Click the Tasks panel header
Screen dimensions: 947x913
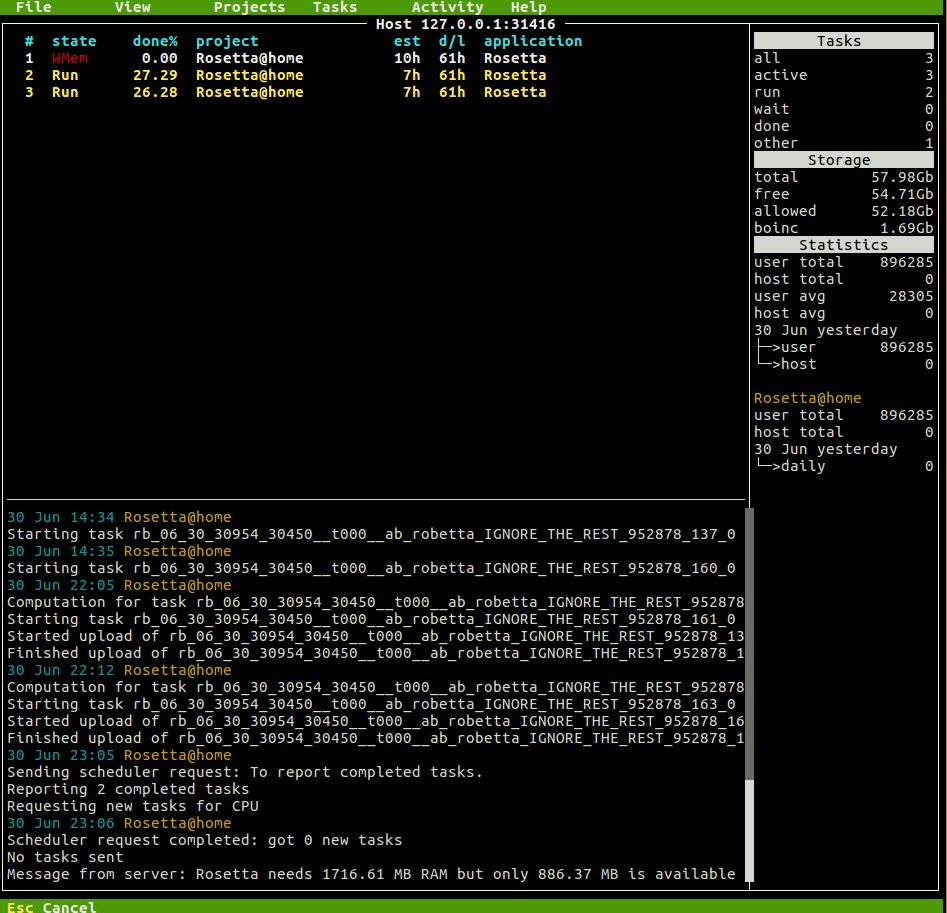843,40
